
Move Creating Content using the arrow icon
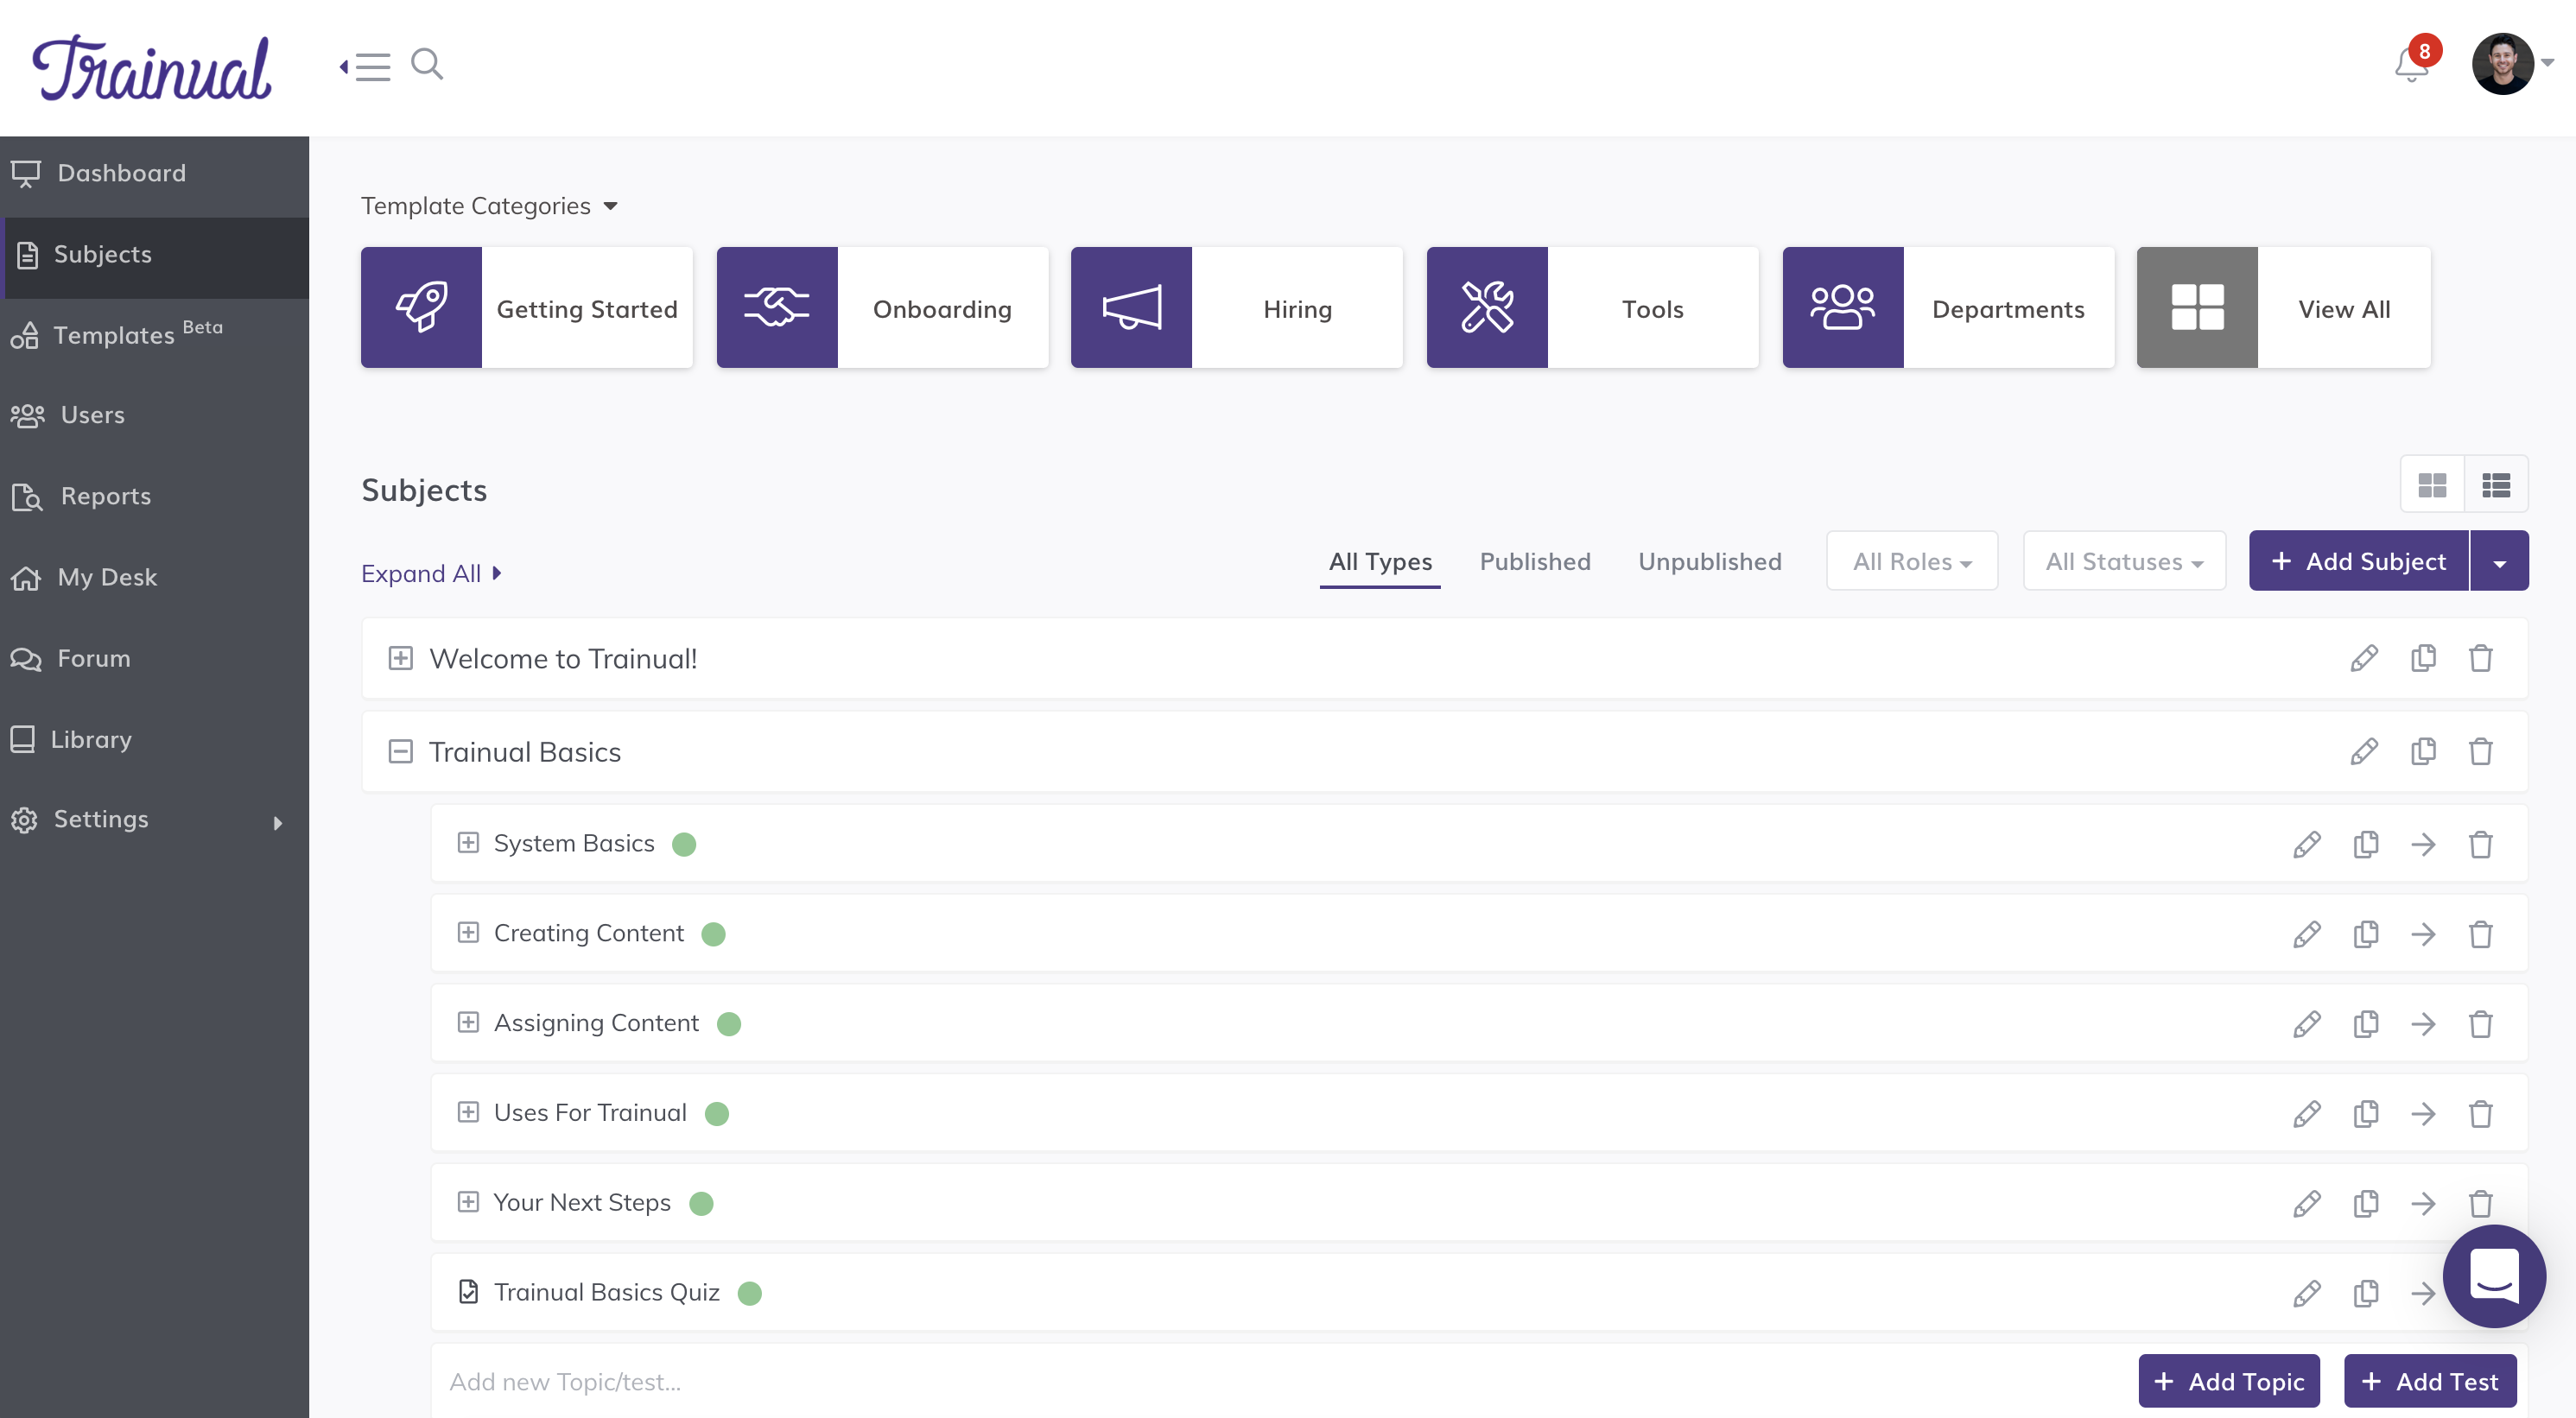[x=2422, y=935]
